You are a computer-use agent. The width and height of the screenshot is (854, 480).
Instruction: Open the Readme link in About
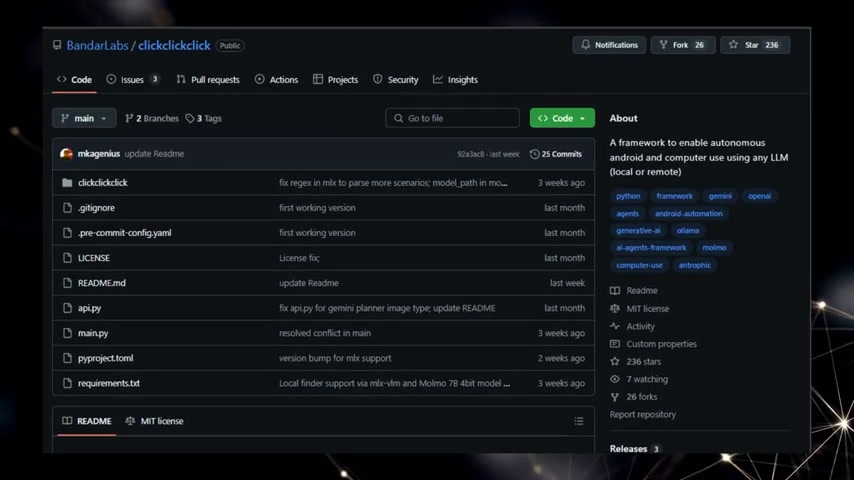coord(634,290)
